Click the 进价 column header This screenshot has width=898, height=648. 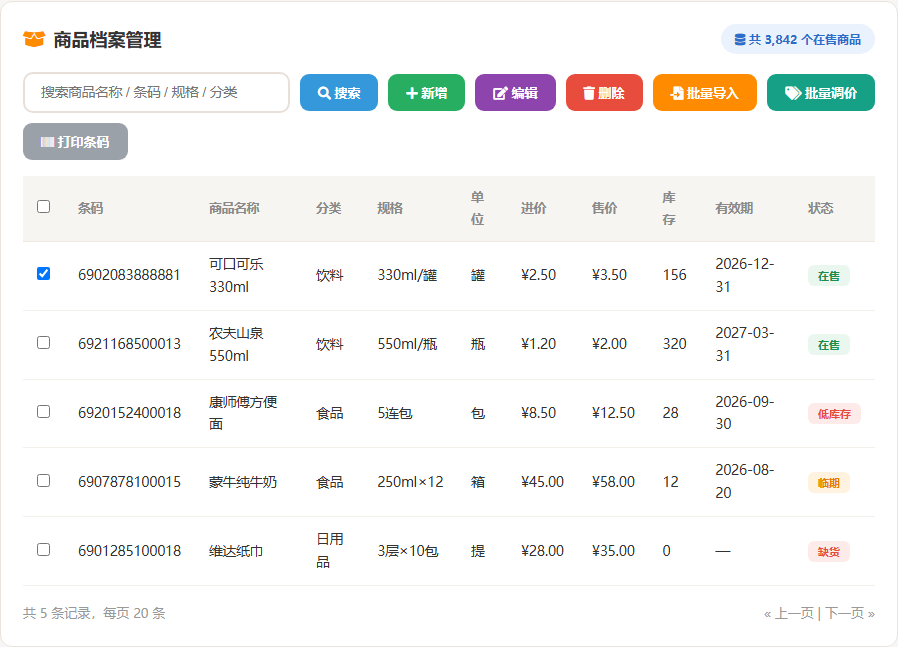(x=534, y=208)
